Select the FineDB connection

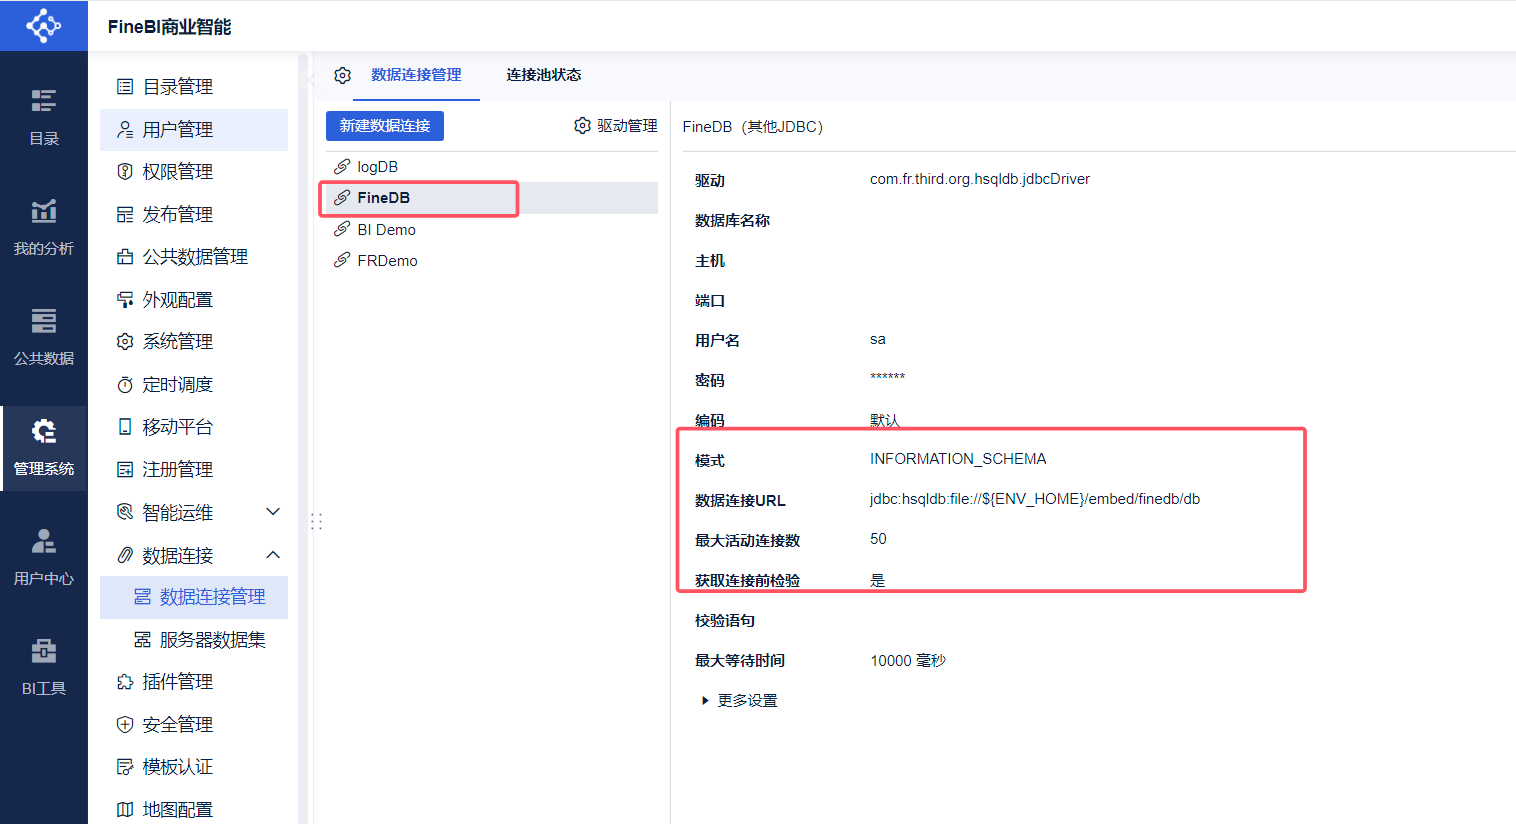coord(492,198)
